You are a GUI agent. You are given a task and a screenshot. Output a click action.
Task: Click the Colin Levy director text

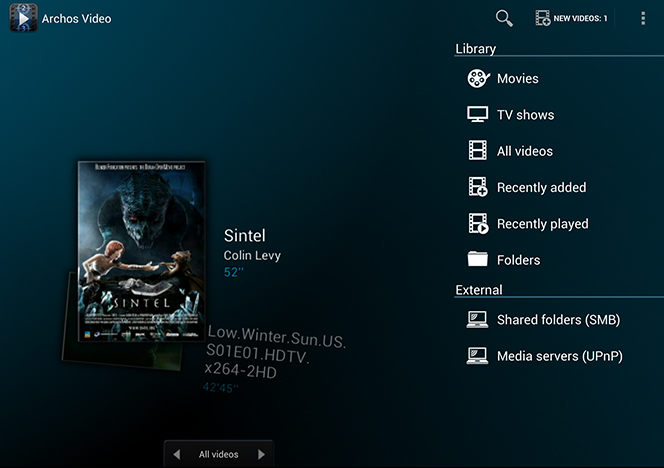(252, 255)
